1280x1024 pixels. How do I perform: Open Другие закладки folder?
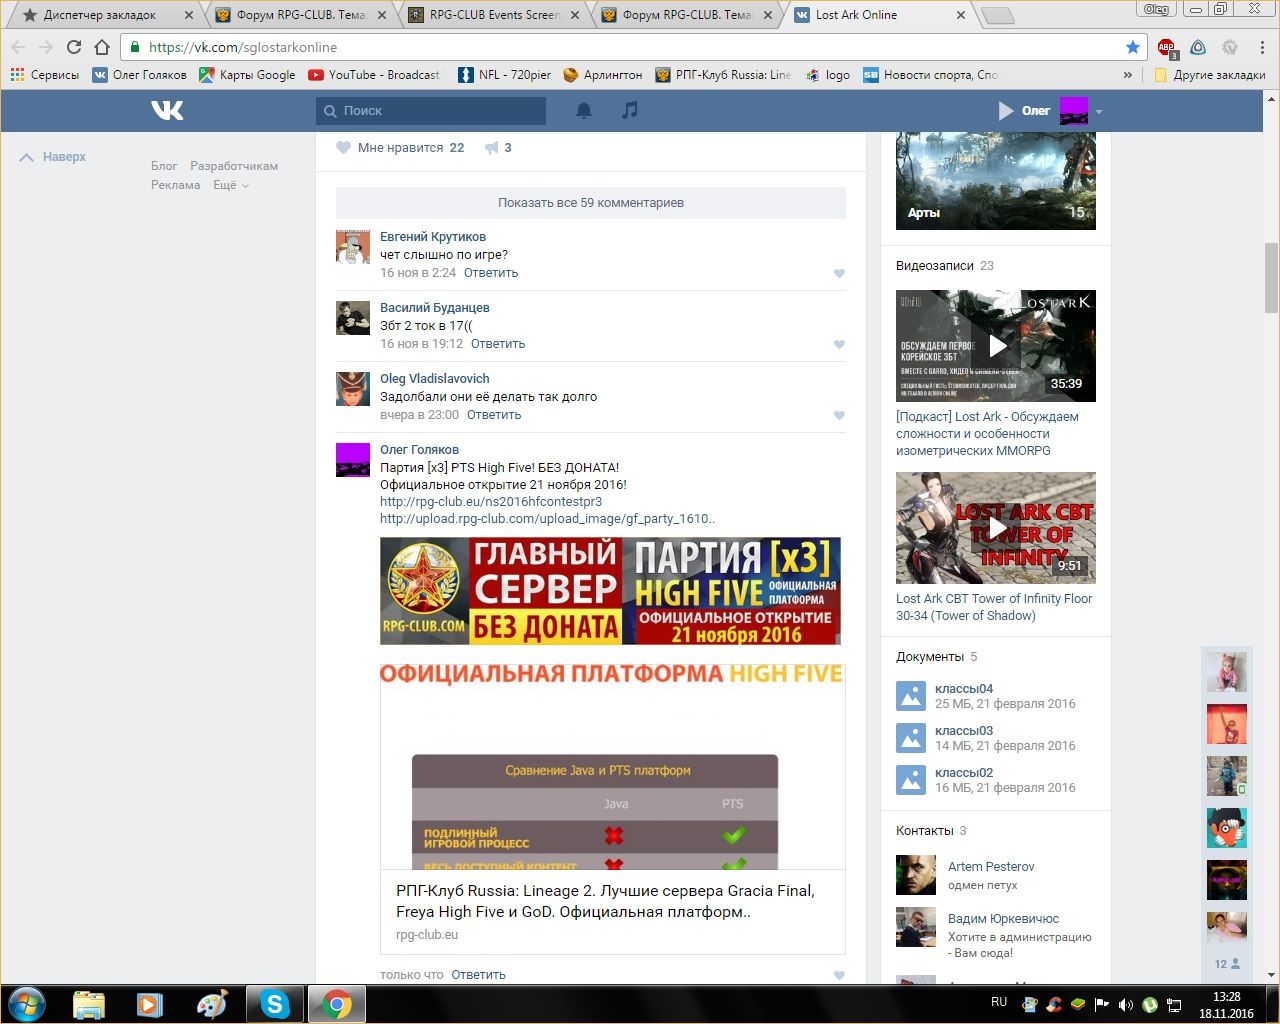[x=1209, y=75]
